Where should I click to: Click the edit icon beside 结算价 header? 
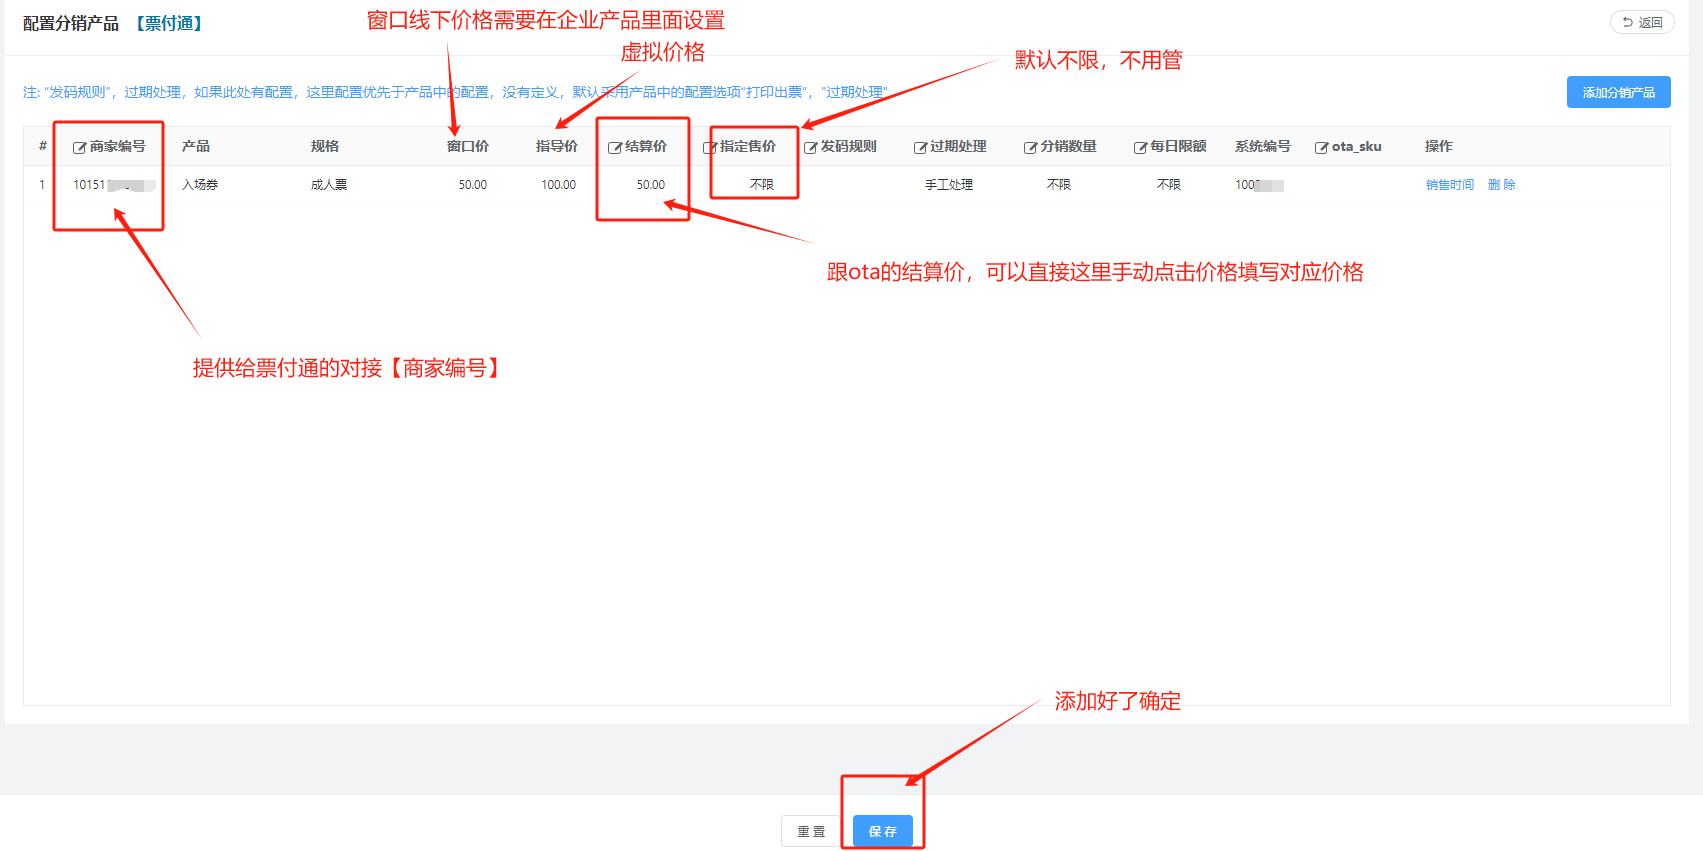pyautogui.click(x=615, y=147)
